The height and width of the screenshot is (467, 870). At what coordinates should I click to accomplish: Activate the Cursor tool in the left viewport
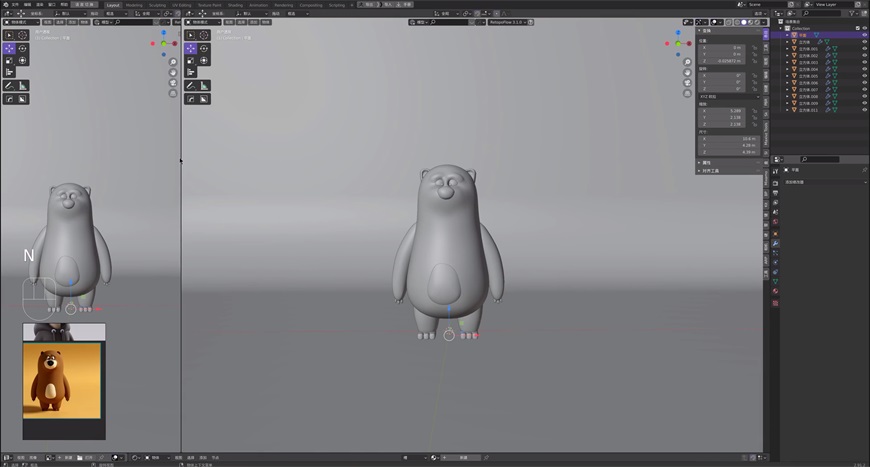[x=22, y=35]
